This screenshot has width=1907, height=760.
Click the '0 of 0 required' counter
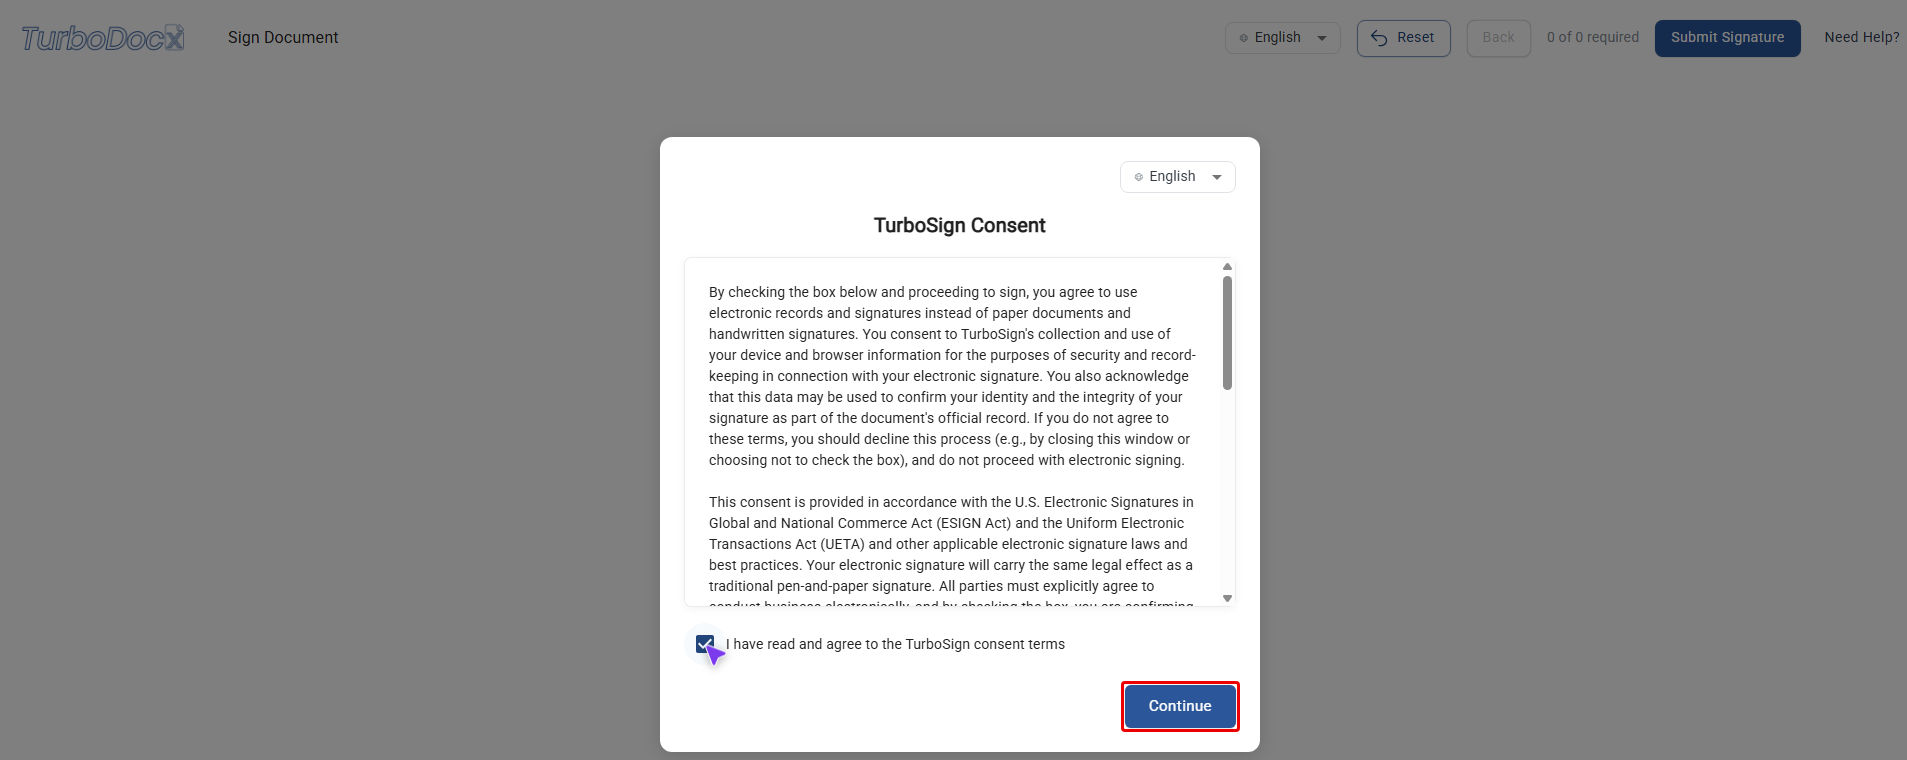click(1592, 38)
